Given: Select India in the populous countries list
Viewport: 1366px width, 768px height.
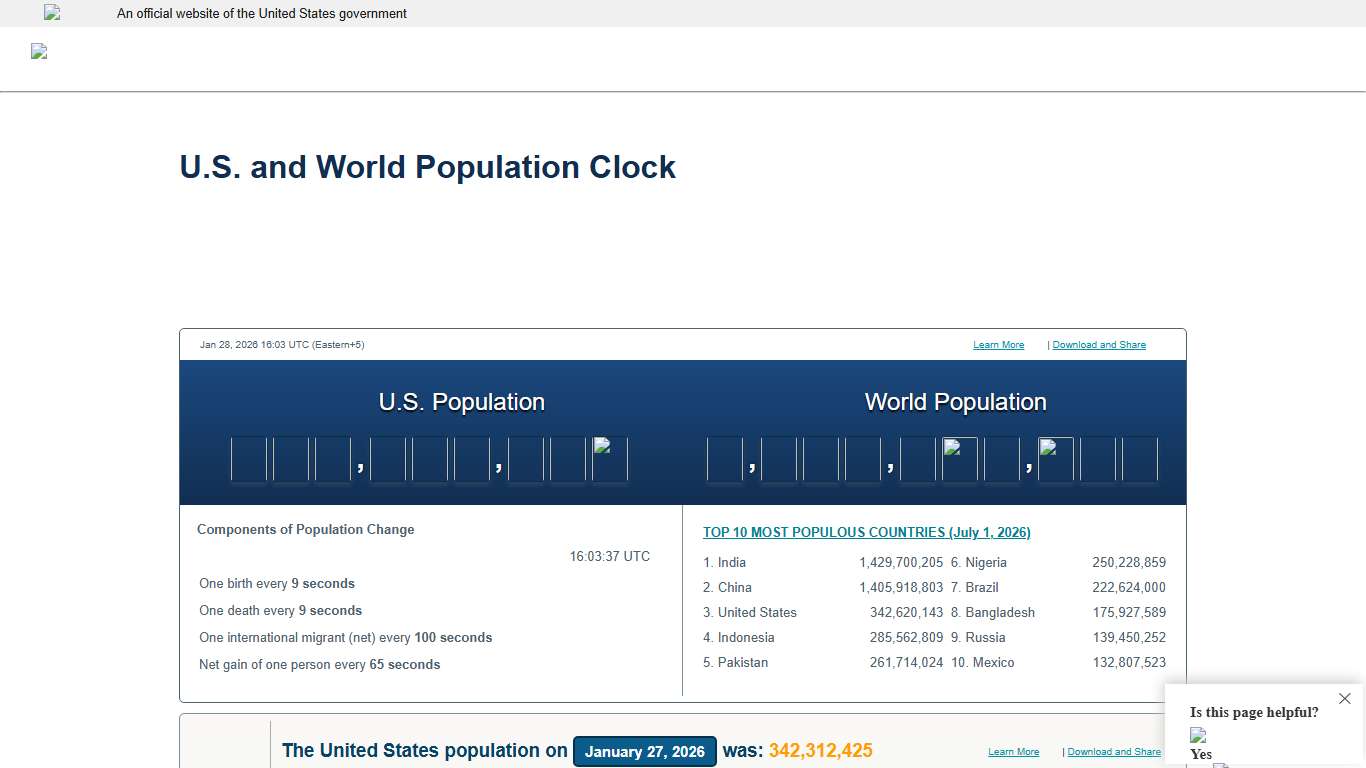Looking at the screenshot, I should (728, 562).
